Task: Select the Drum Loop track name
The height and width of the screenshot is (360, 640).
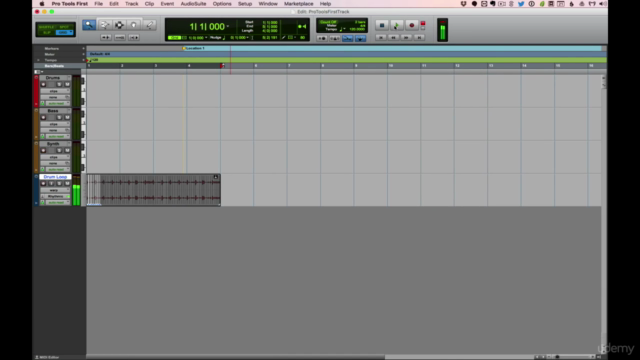Action: click(x=55, y=177)
